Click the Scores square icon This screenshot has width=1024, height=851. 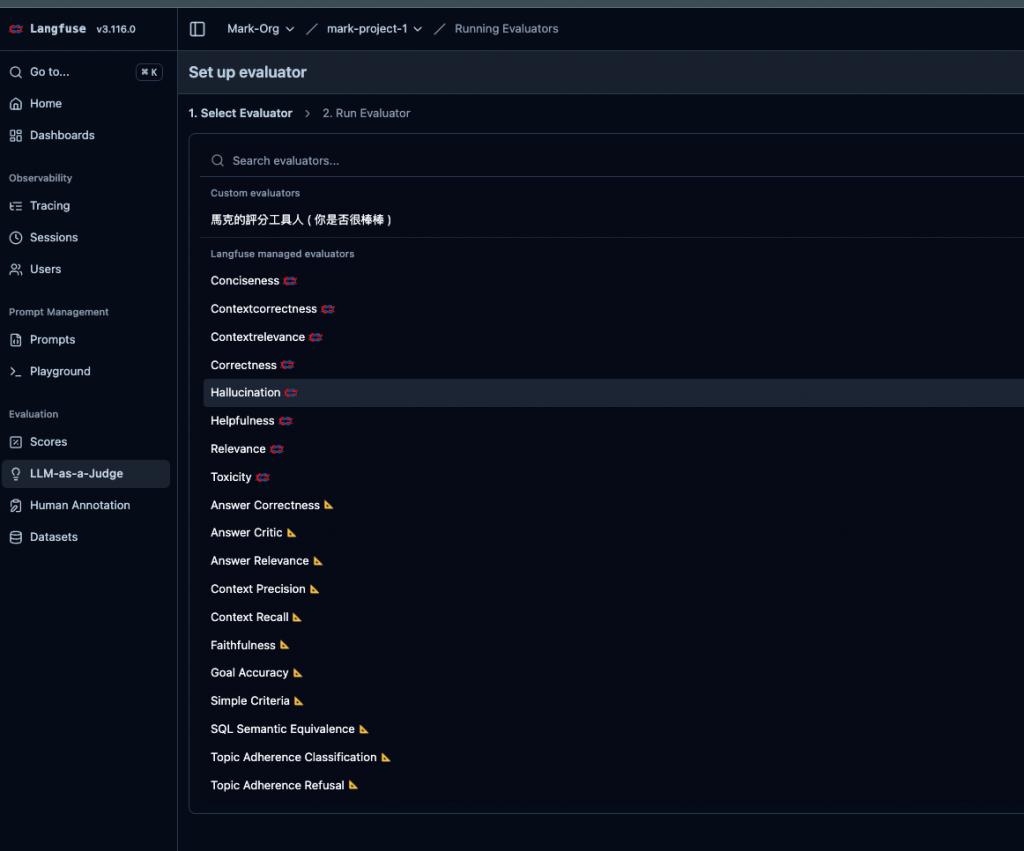tap(16, 442)
